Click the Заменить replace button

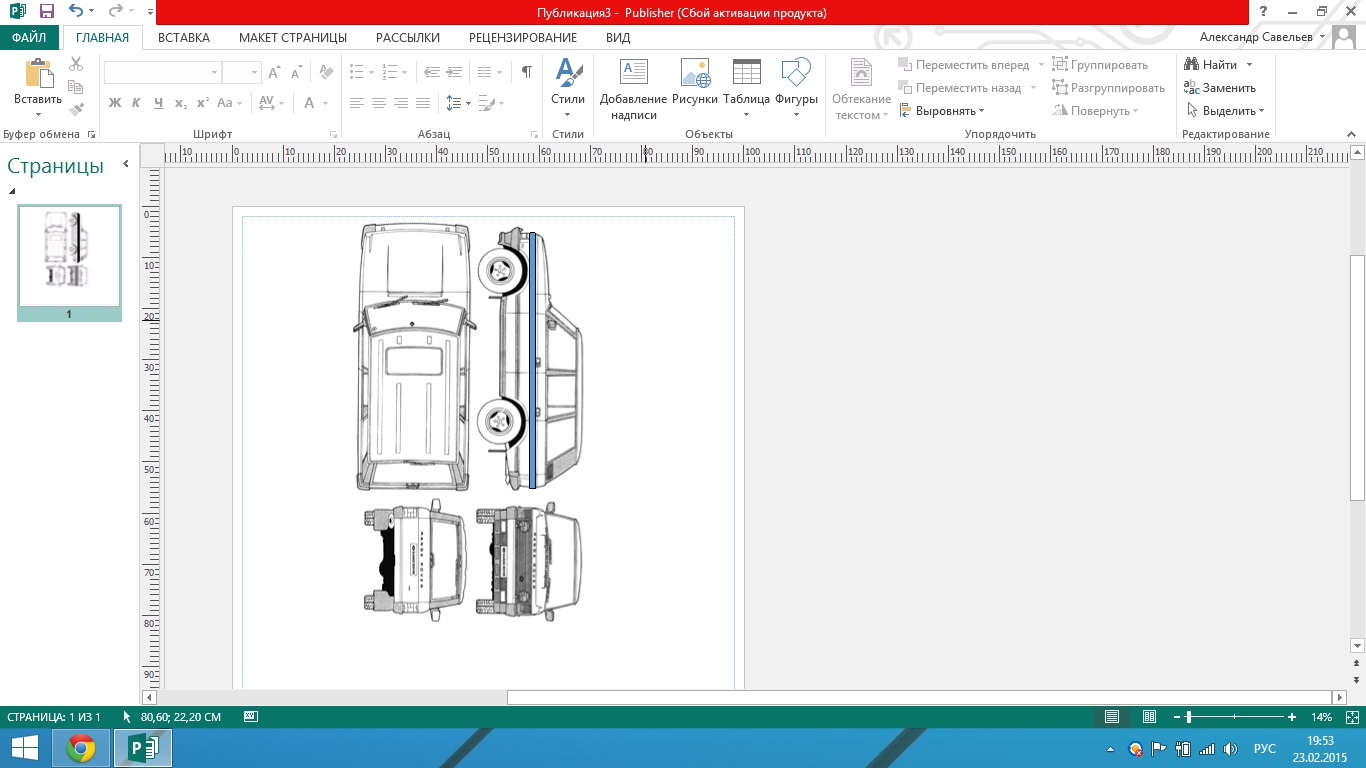(1219, 88)
